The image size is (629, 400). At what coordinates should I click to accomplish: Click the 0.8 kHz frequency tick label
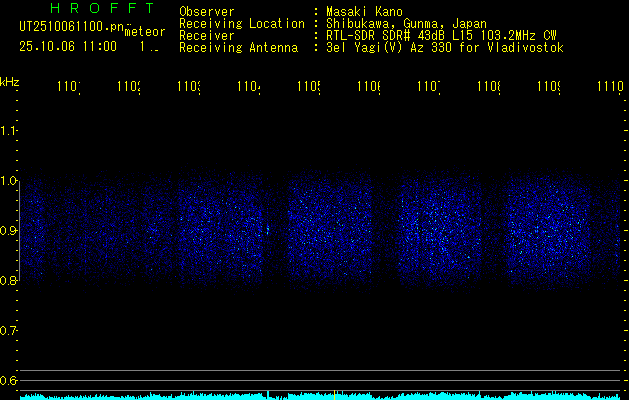(8, 281)
